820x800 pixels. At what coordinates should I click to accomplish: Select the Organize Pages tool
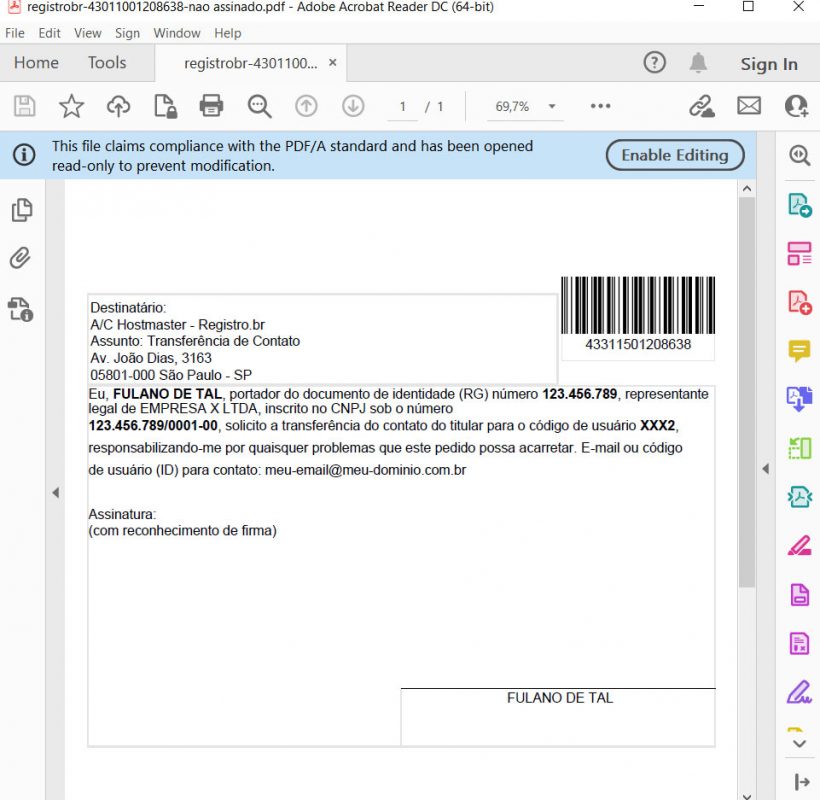[x=797, y=253]
